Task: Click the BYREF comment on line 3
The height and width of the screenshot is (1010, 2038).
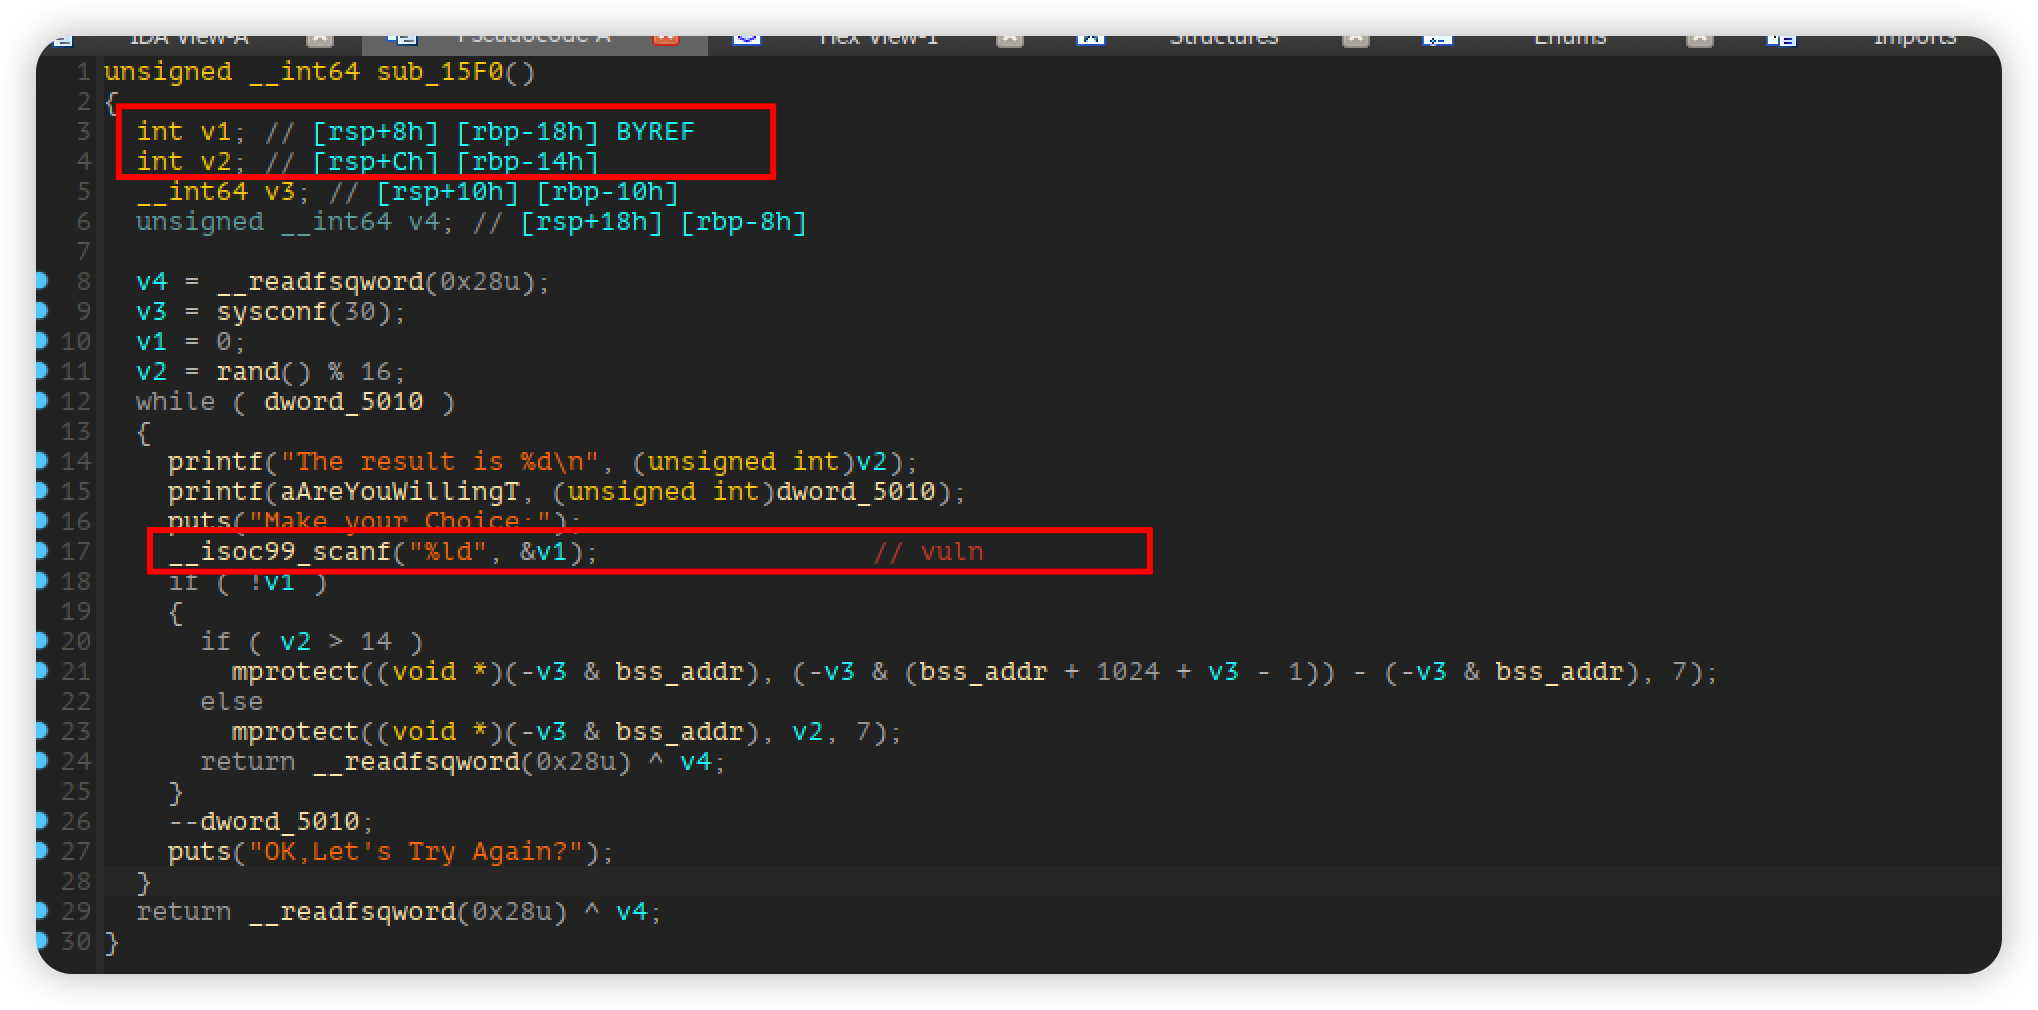Action: pos(655,132)
